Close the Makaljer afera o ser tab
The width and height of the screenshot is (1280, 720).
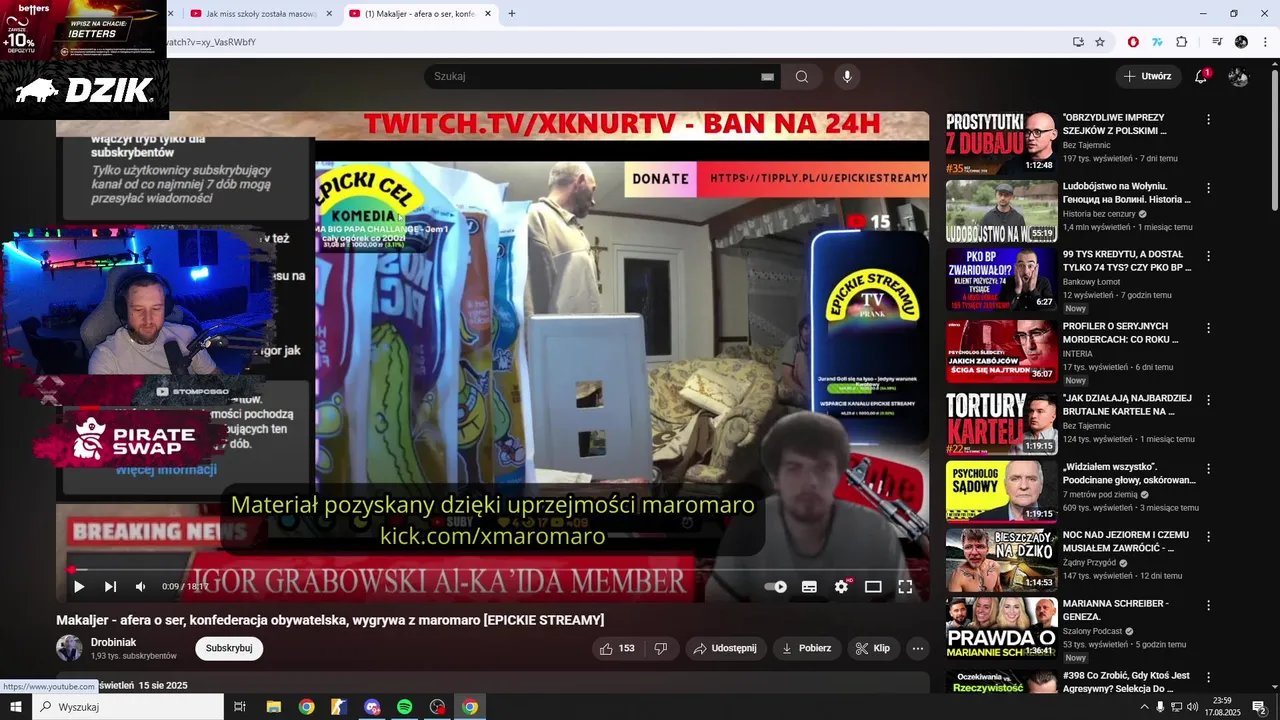488,14
